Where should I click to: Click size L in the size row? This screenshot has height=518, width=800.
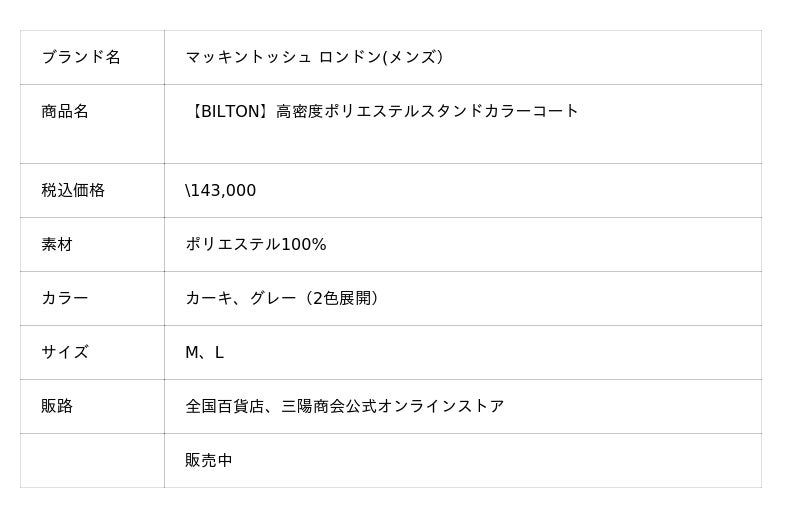click(219, 352)
